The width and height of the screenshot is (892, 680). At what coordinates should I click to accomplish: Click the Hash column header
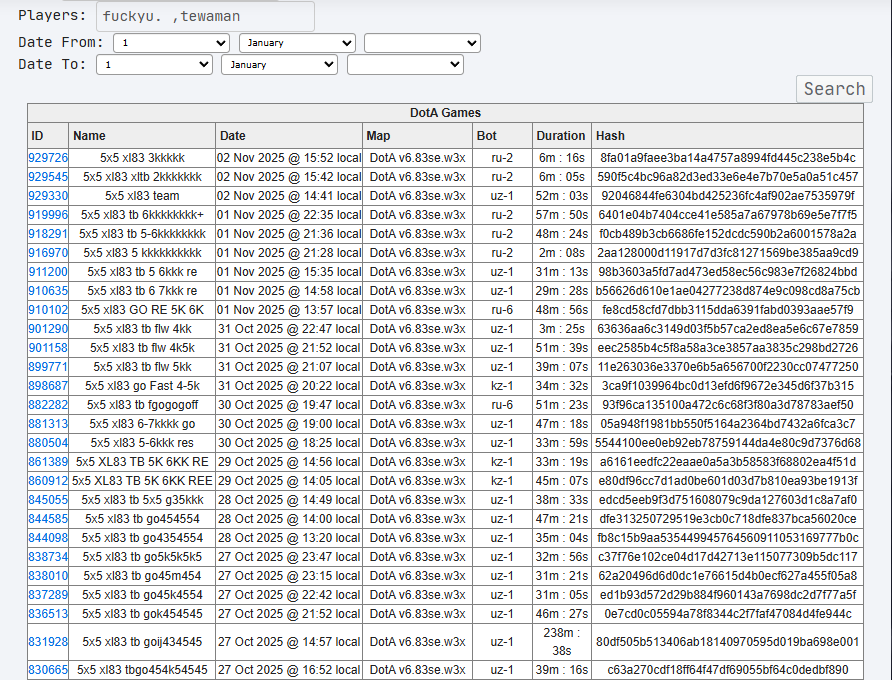(x=727, y=135)
